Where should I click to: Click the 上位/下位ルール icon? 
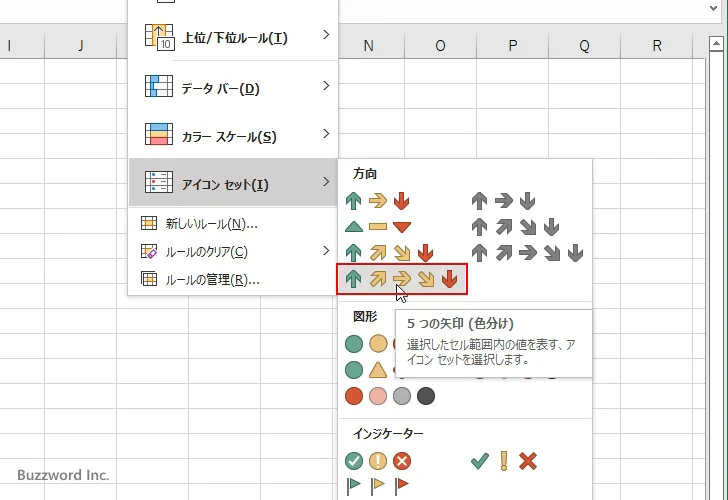pos(159,36)
